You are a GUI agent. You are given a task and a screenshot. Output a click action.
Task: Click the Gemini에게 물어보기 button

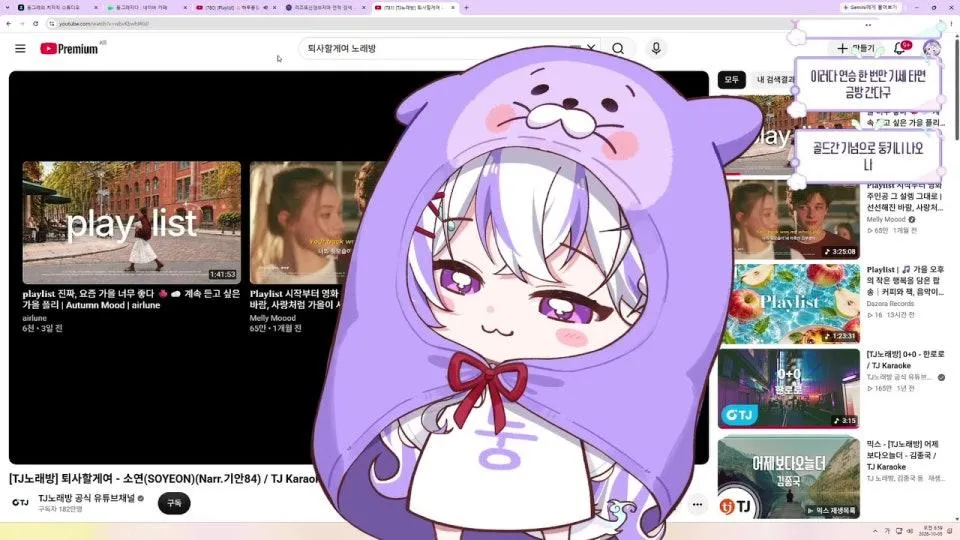point(870,7)
